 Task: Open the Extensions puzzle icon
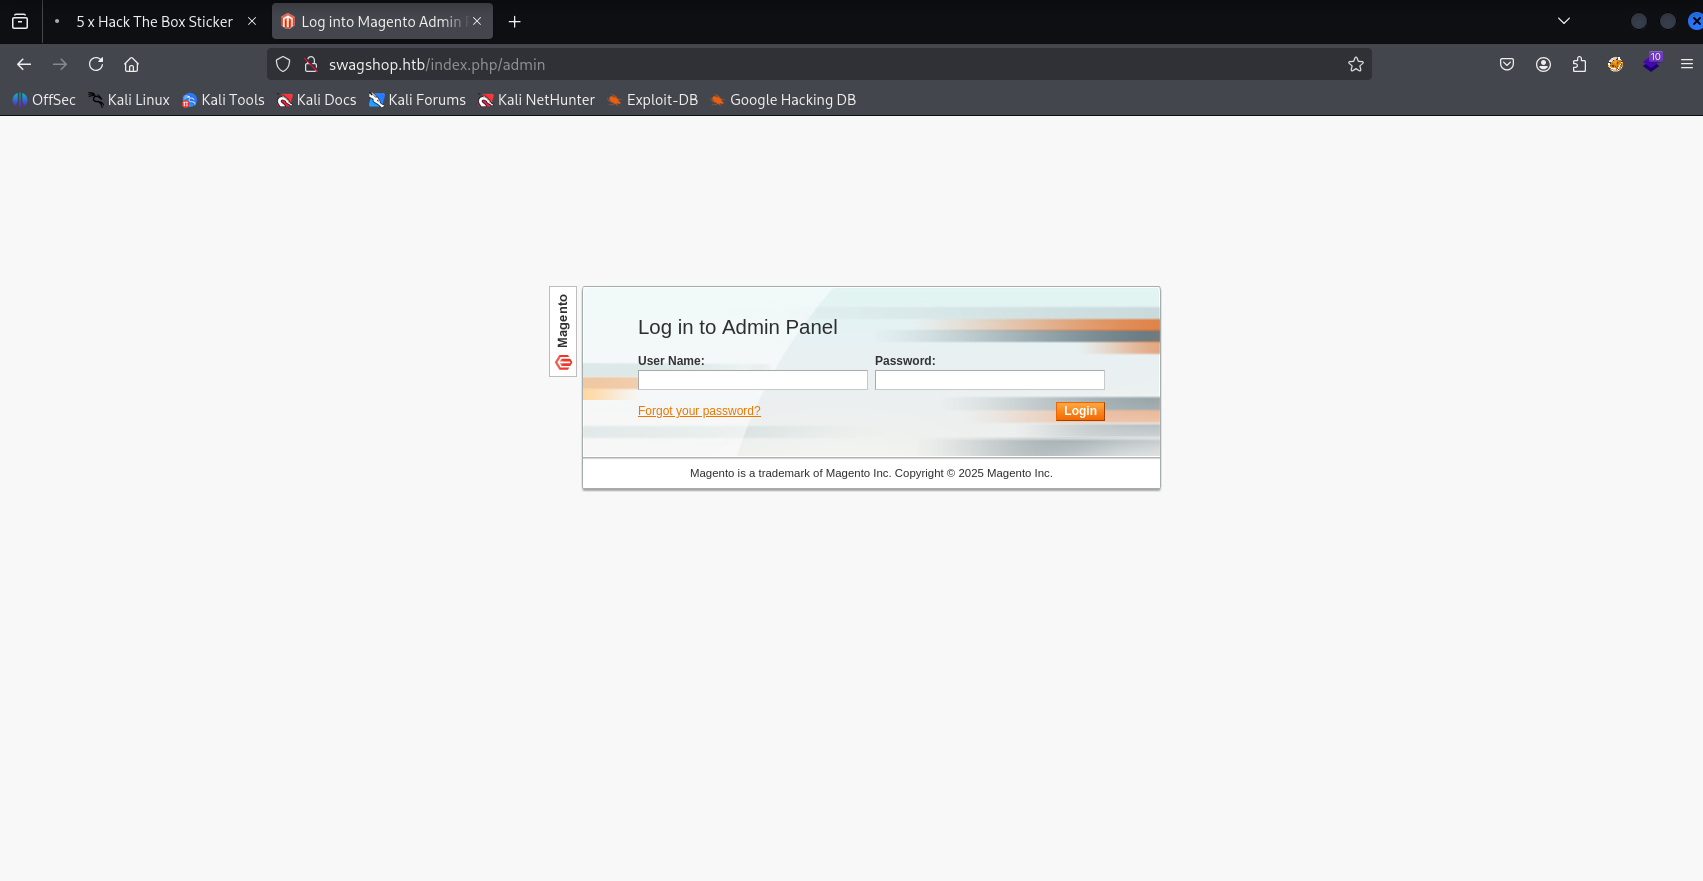(x=1579, y=64)
